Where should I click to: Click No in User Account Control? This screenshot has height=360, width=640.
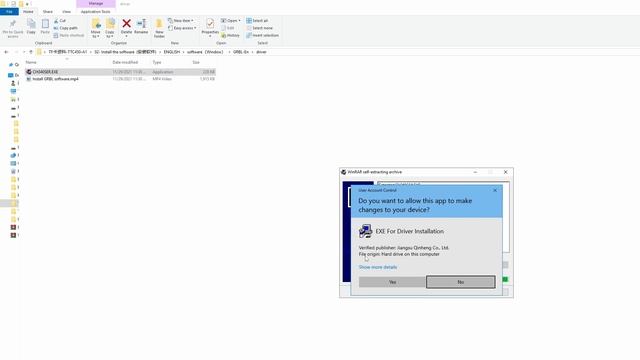click(461, 282)
